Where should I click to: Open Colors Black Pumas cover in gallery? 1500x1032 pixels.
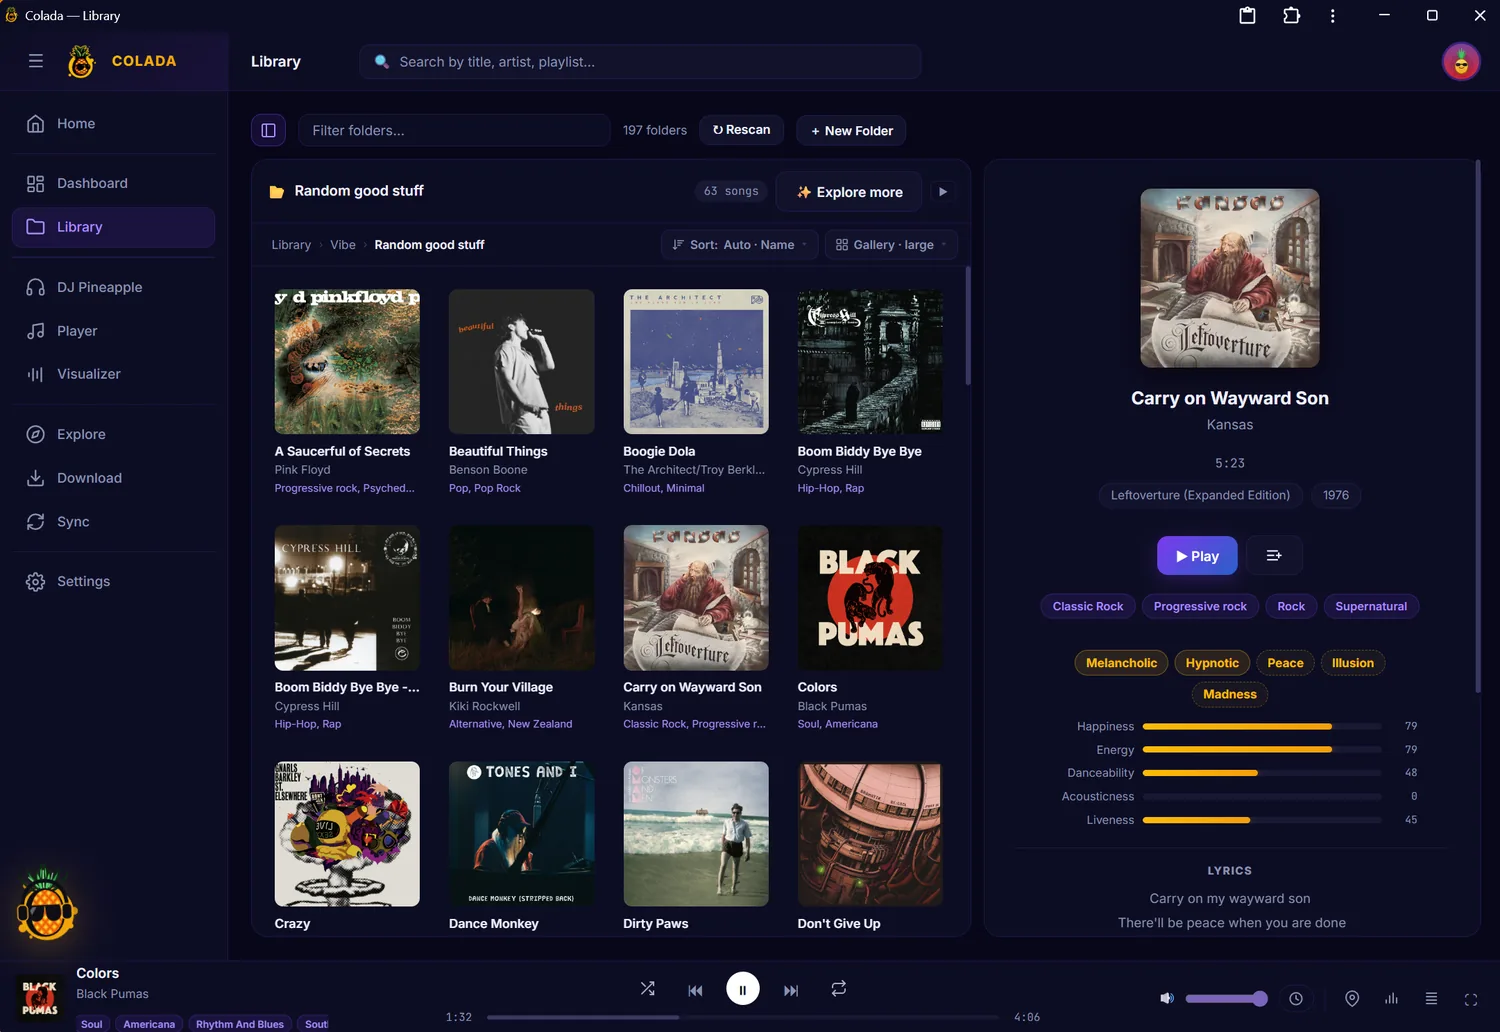coord(870,598)
